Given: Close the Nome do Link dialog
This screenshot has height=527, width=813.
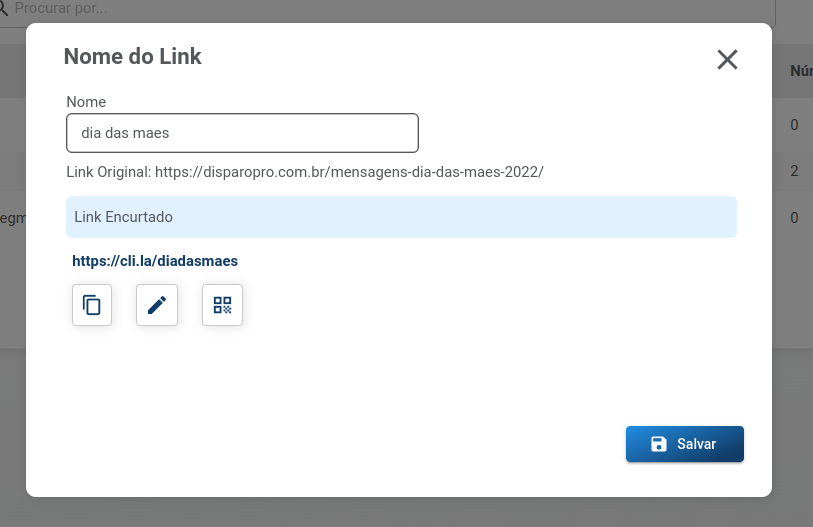Looking at the screenshot, I should pos(727,59).
